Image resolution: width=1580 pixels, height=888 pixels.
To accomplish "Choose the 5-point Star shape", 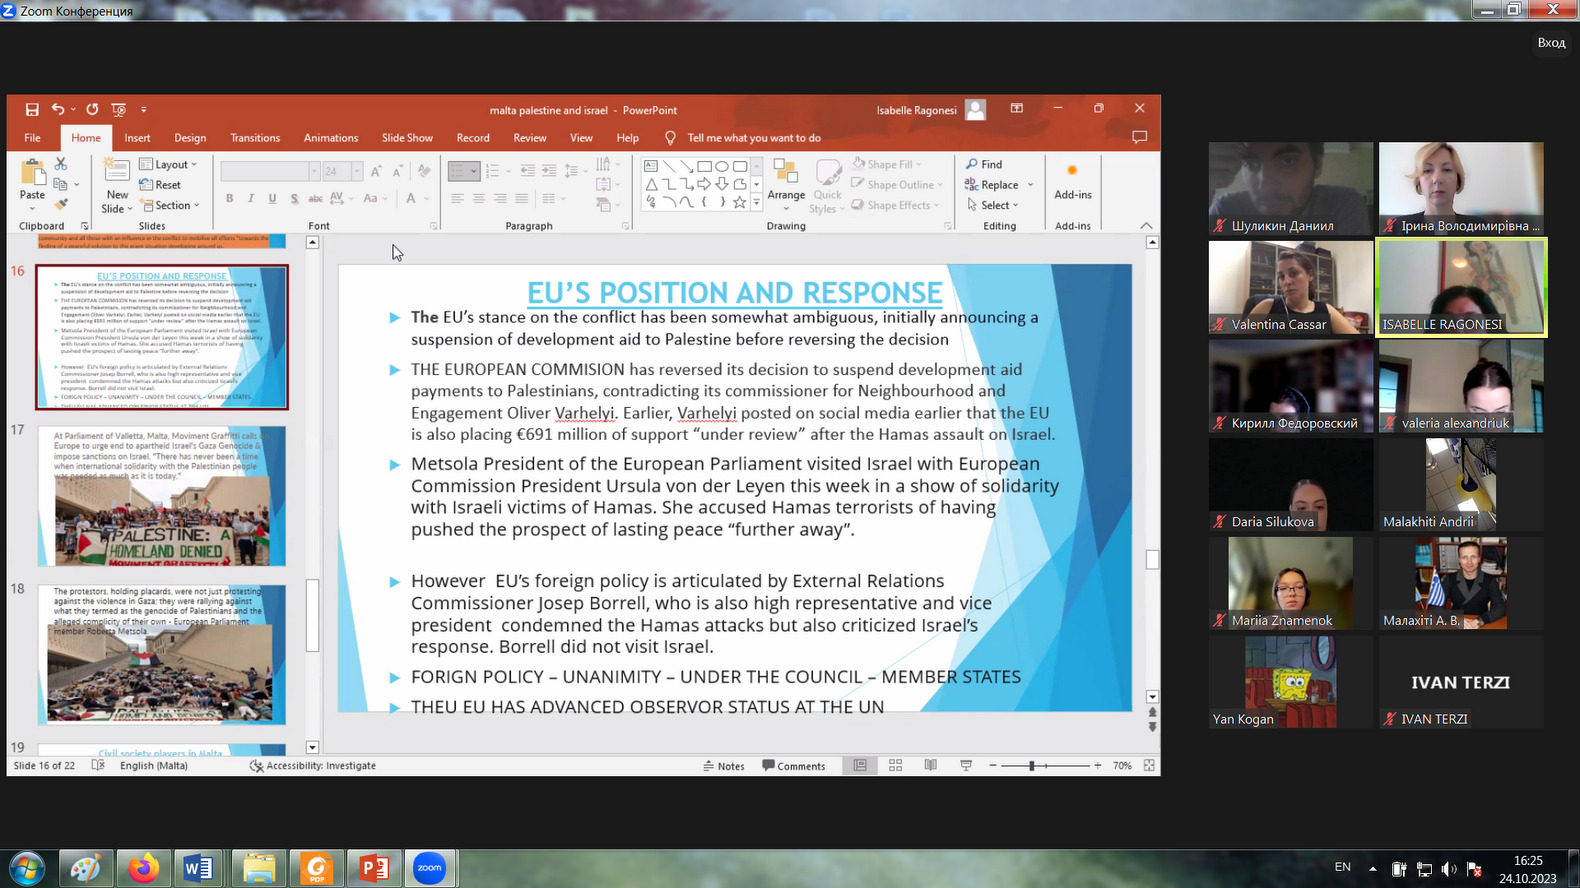I will coord(739,202).
